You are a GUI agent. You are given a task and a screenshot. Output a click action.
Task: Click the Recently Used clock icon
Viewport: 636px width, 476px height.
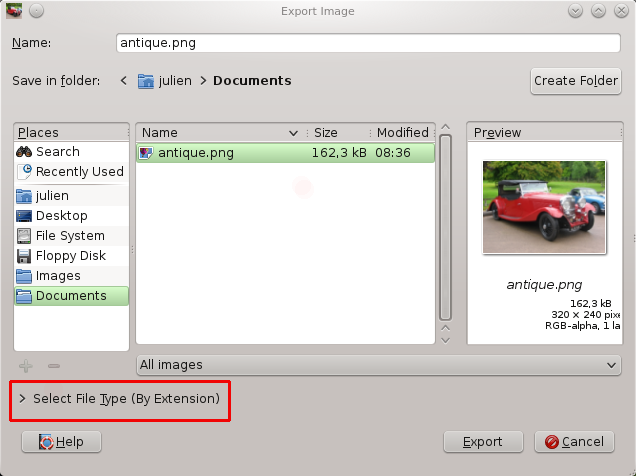pyautogui.click(x=24, y=172)
